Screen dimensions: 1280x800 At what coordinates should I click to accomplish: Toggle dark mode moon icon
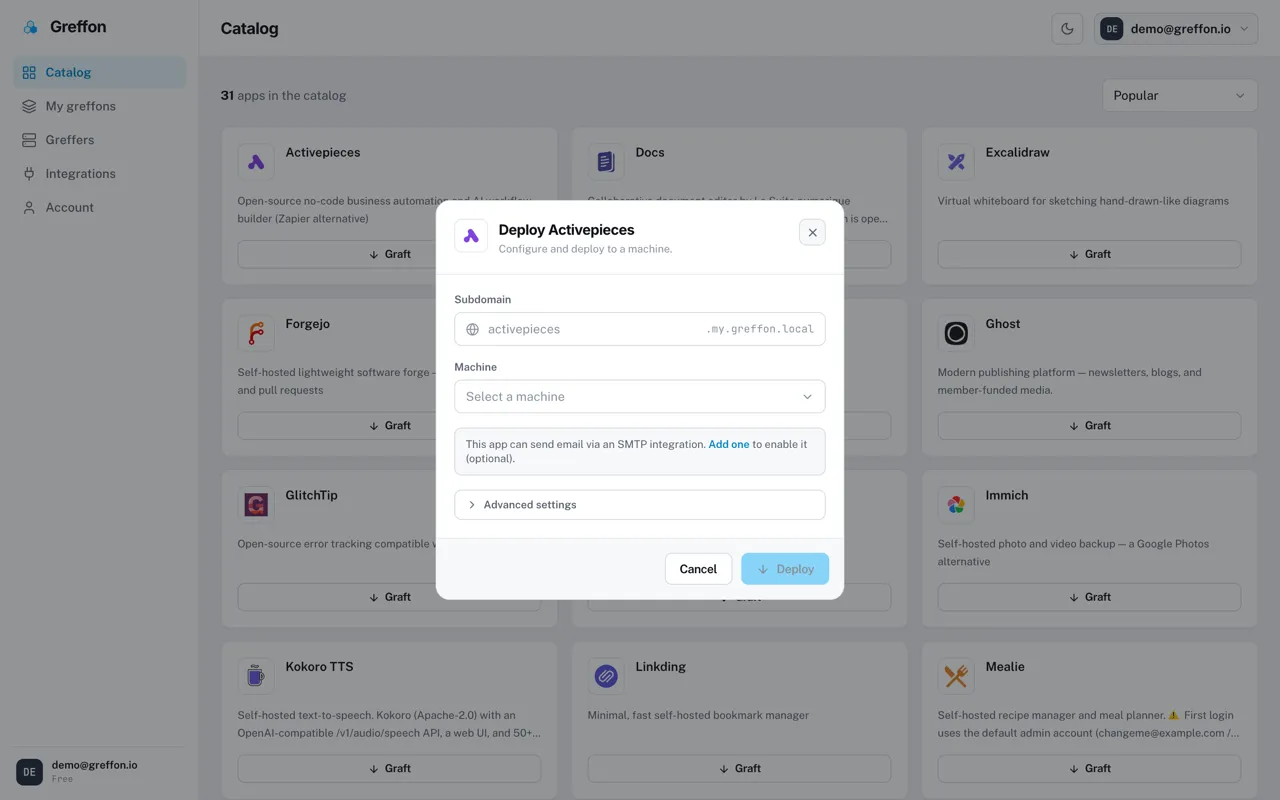click(x=1067, y=29)
